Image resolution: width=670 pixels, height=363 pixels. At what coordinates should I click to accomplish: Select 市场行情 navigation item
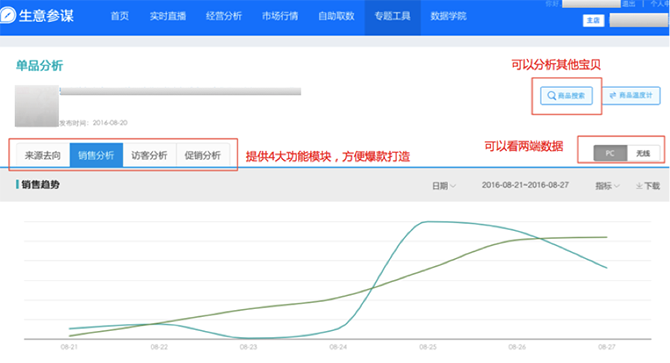click(280, 16)
